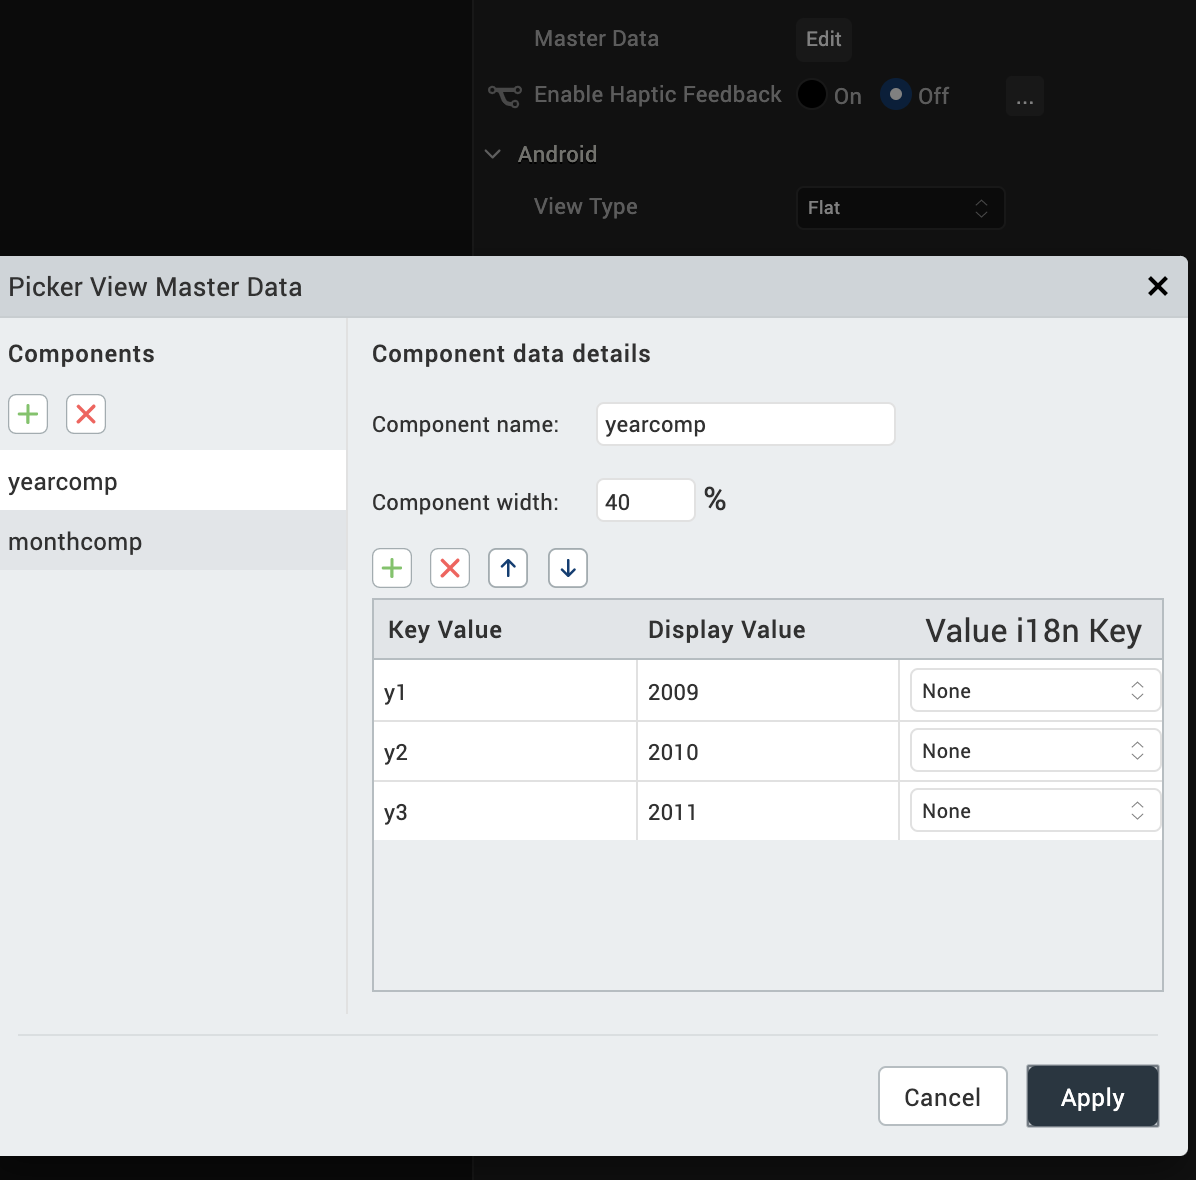
Task: Click the Haptic Feedback fork icon
Action: coord(504,96)
